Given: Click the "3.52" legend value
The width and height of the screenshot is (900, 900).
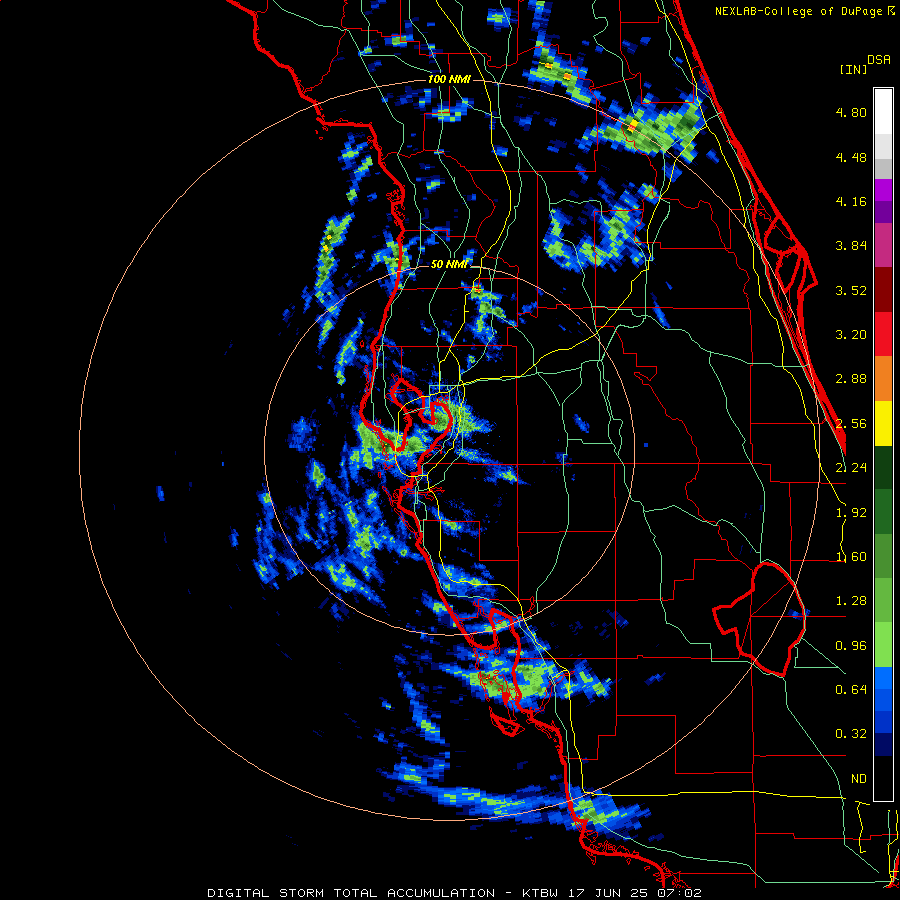Looking at the screenshot, I should click(x=851, y=290).
